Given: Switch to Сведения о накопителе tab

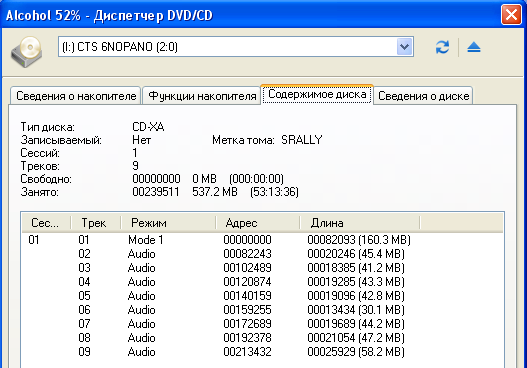Looking at the screenshot, I should 76,96.
